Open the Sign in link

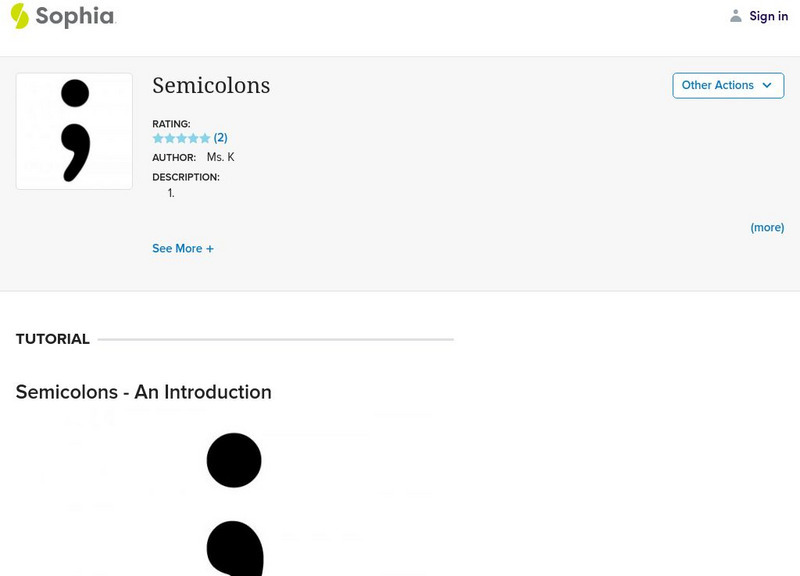click(768, 16)
